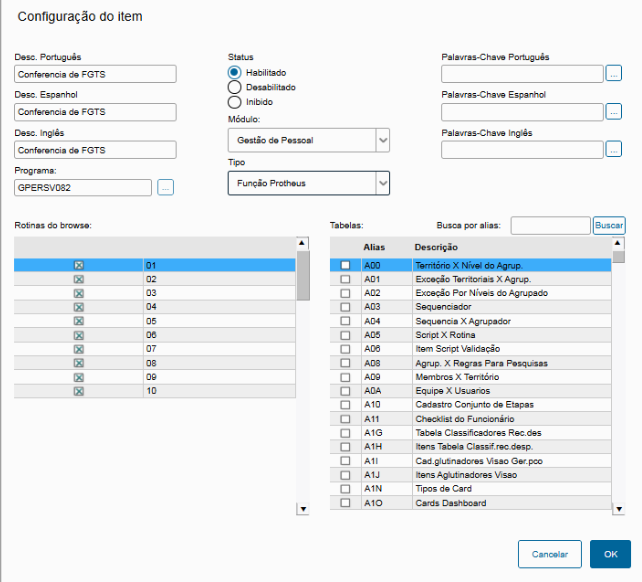Confirm with the OK button
This screenshot has width=642, height=582.
(610, 554)
